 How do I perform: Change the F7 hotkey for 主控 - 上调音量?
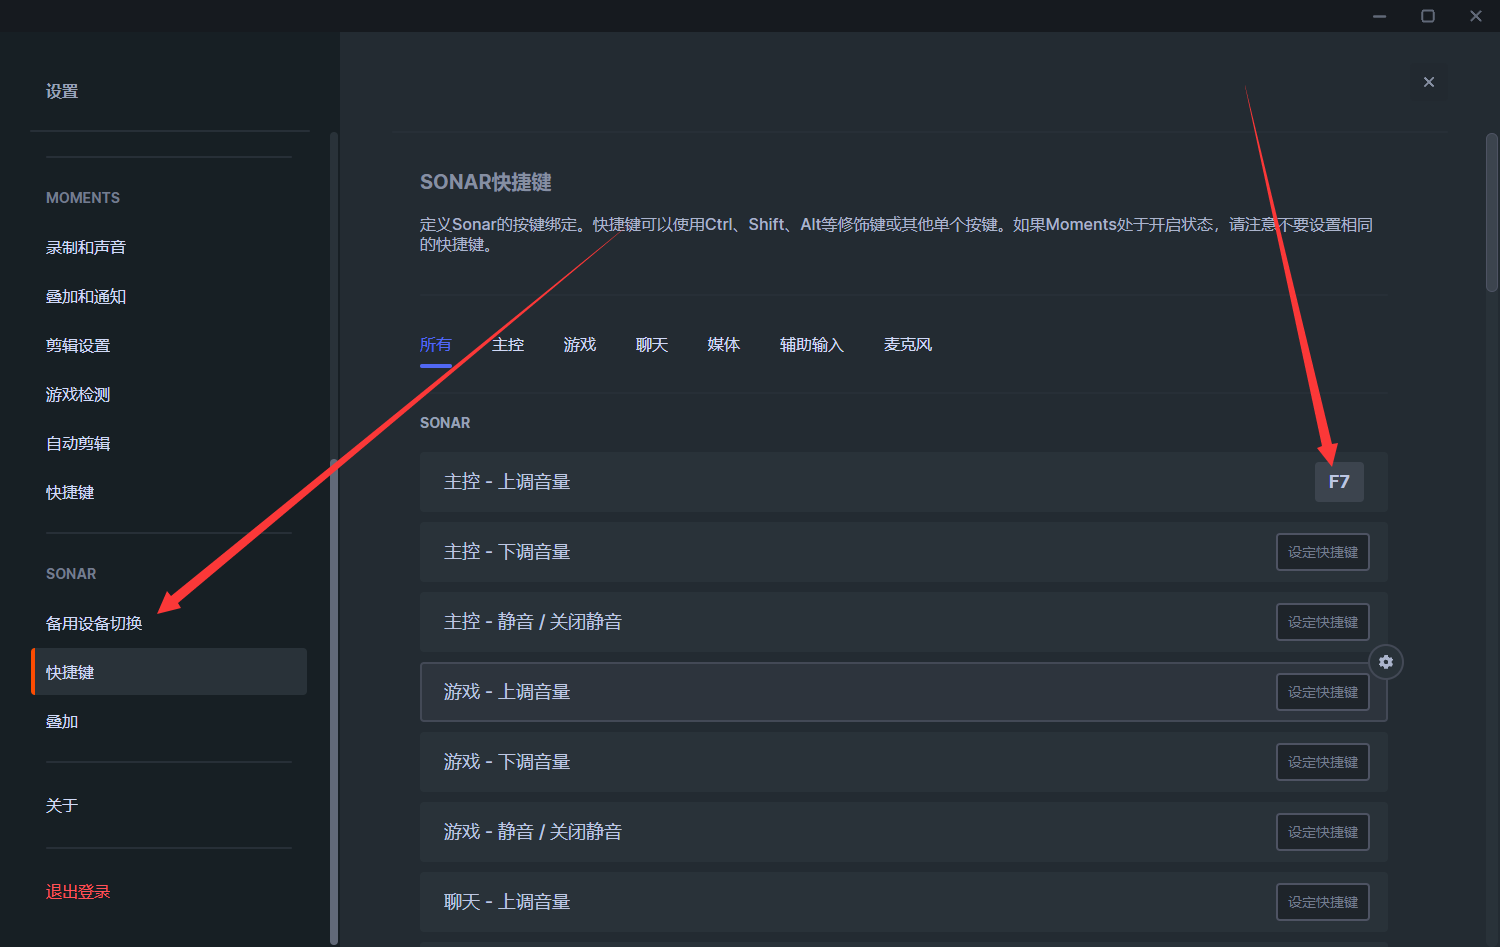(x=1339, y=482)
